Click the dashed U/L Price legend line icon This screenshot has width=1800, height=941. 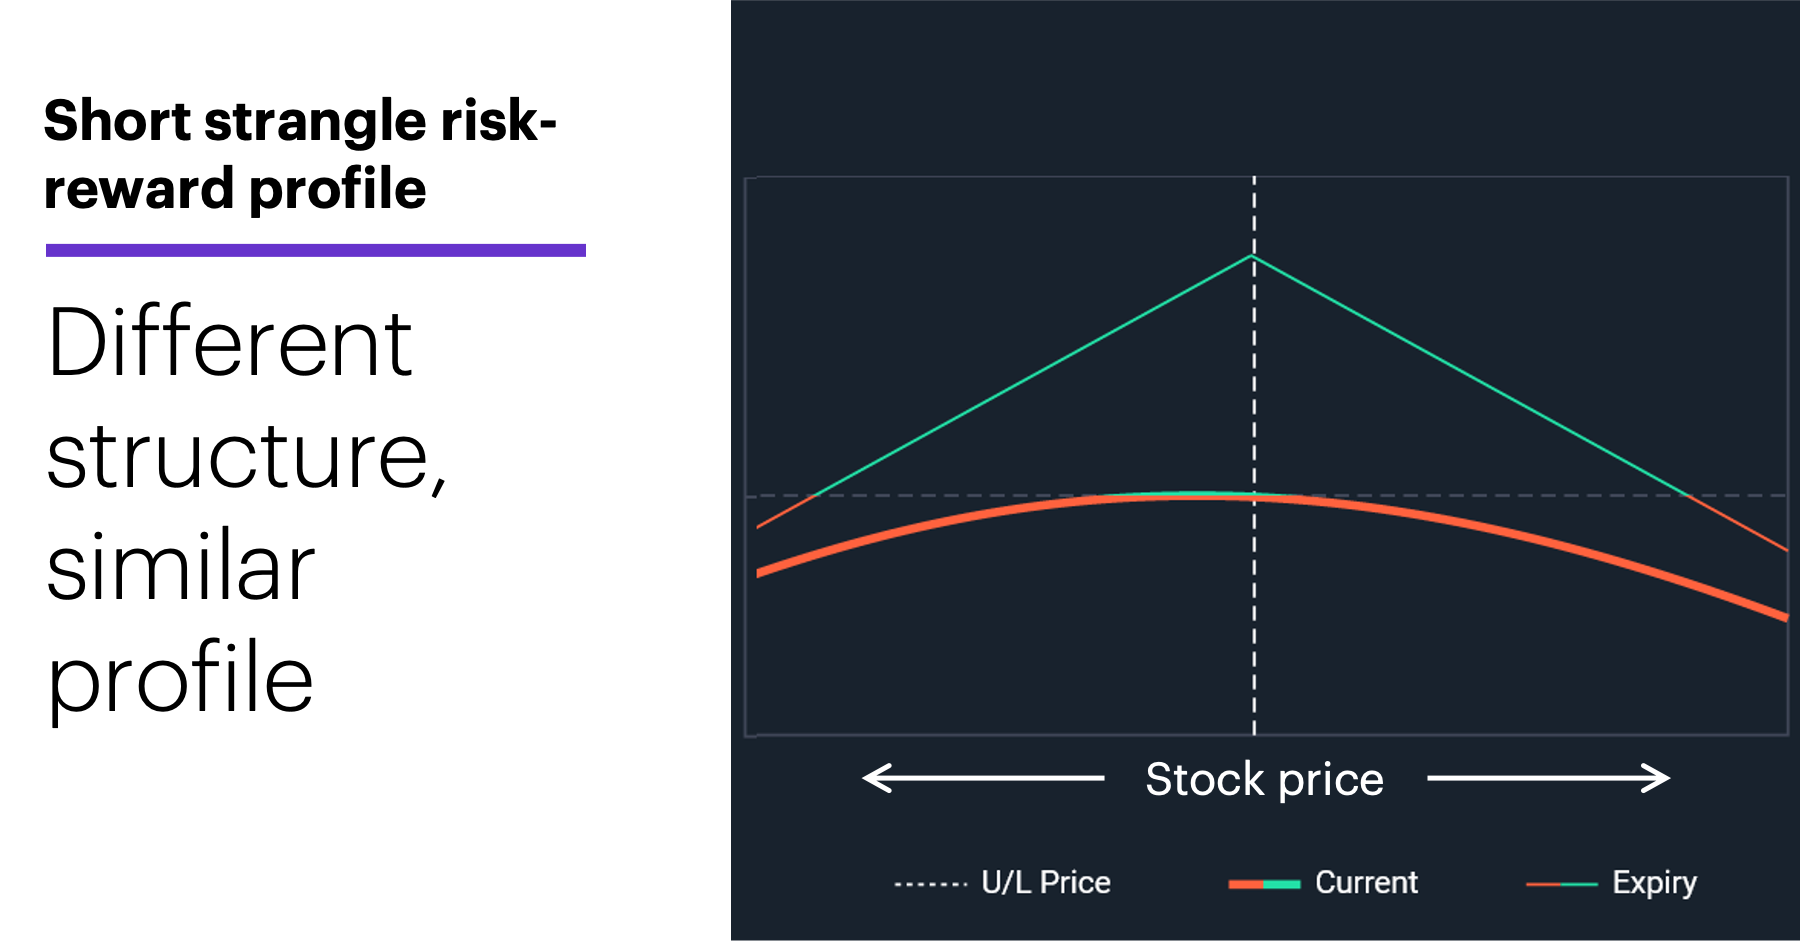(x=931, y=884)
